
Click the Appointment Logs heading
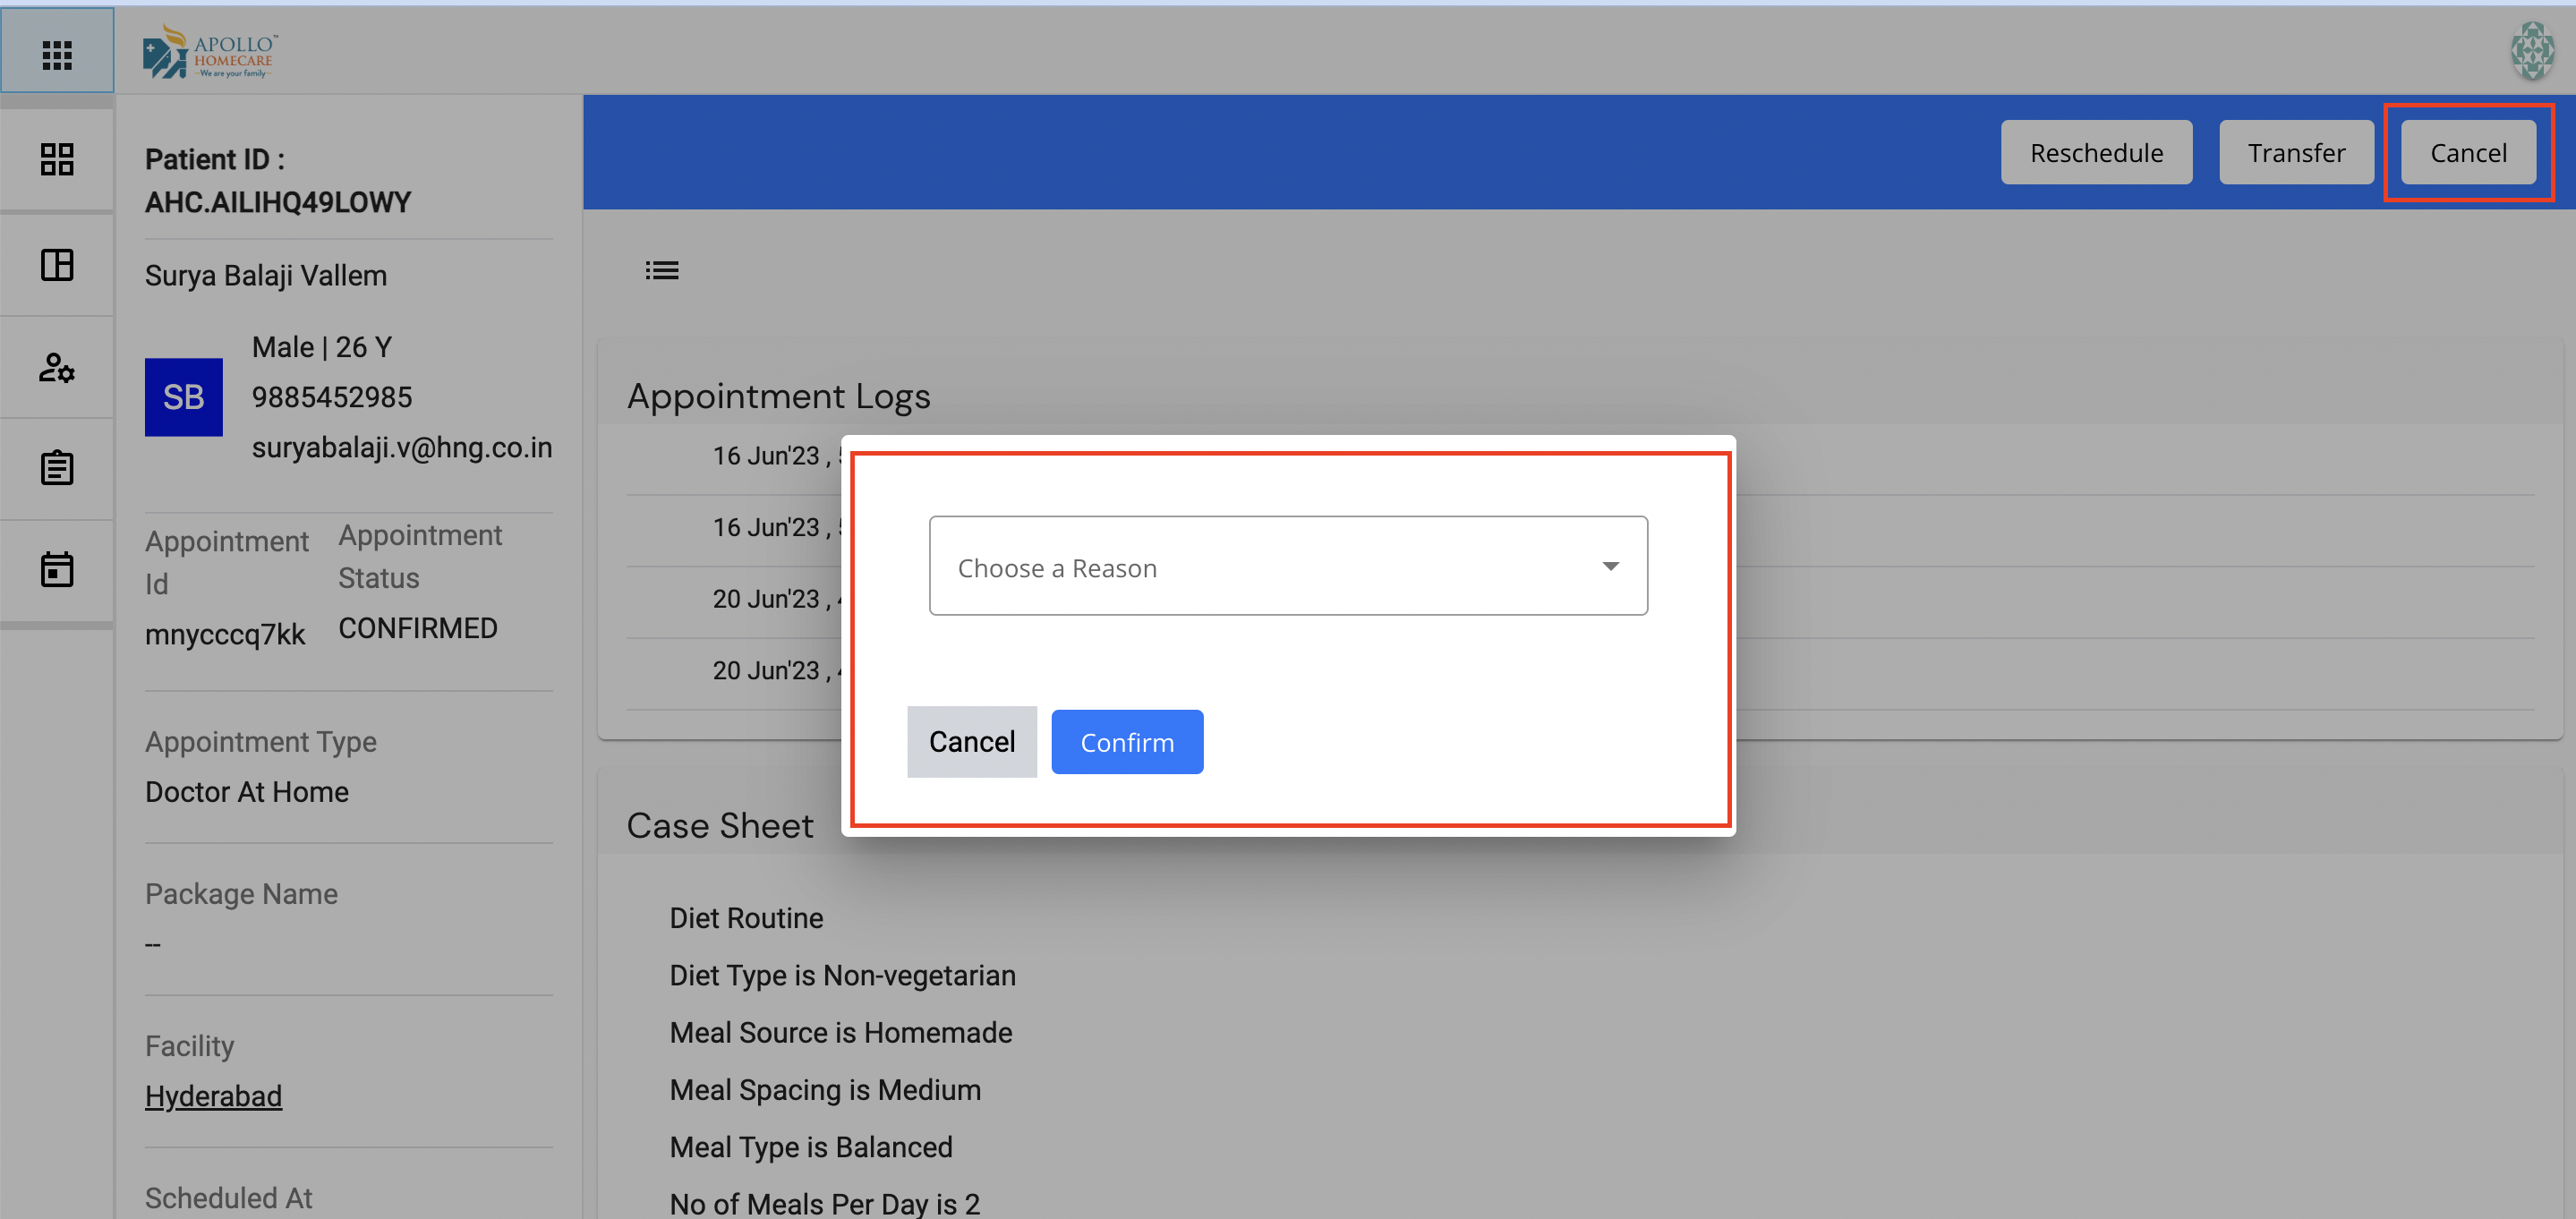pyautogui.click(x=778, y=396)
